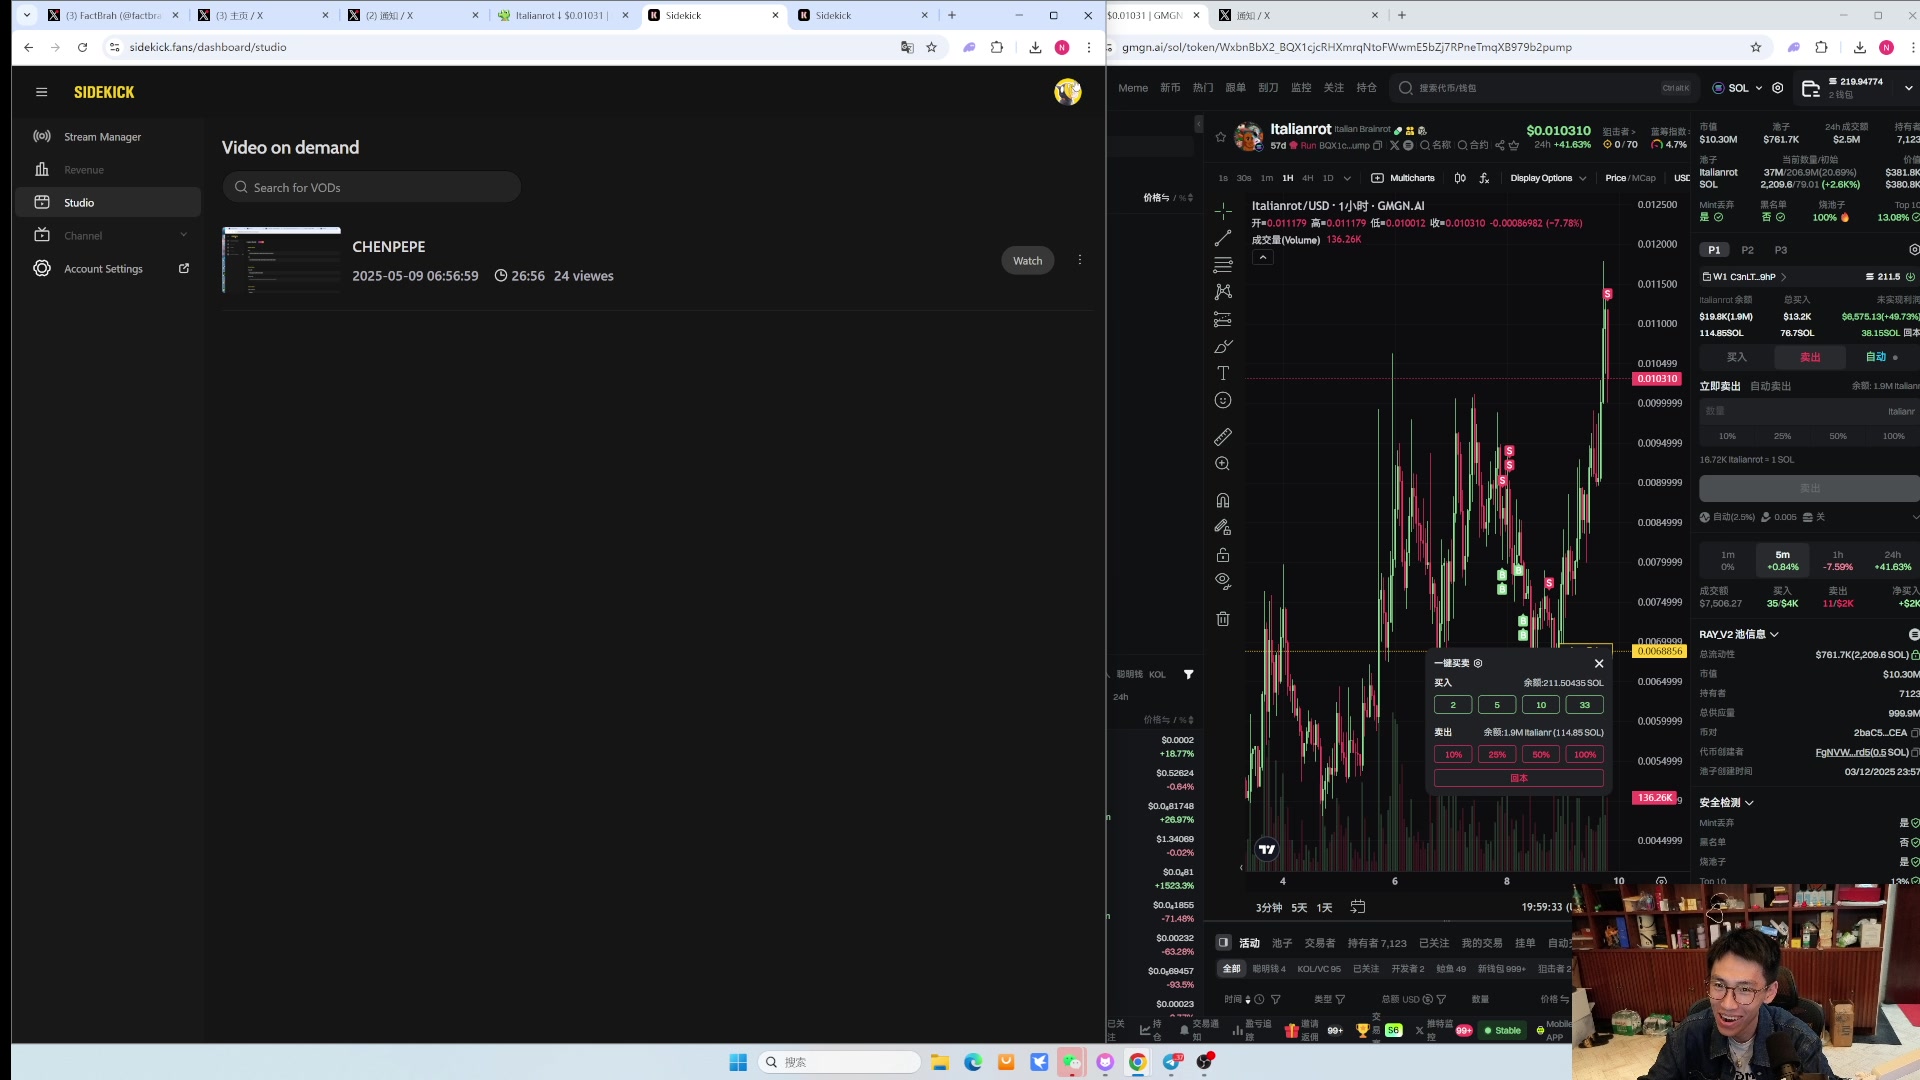Toggle hide all drawings eye icon
Viewport: 1920px width, 1080px height.
pos(1223,581)
